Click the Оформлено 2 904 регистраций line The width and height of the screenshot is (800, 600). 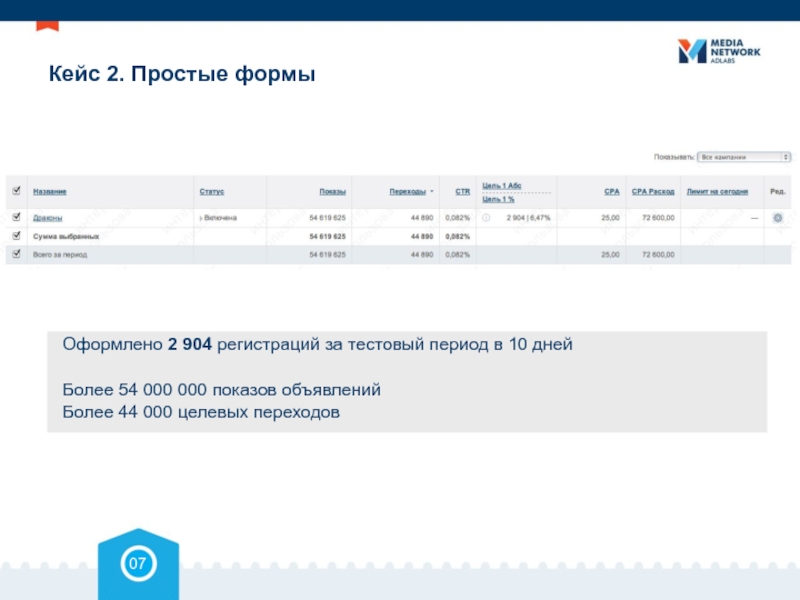point(317,344)
